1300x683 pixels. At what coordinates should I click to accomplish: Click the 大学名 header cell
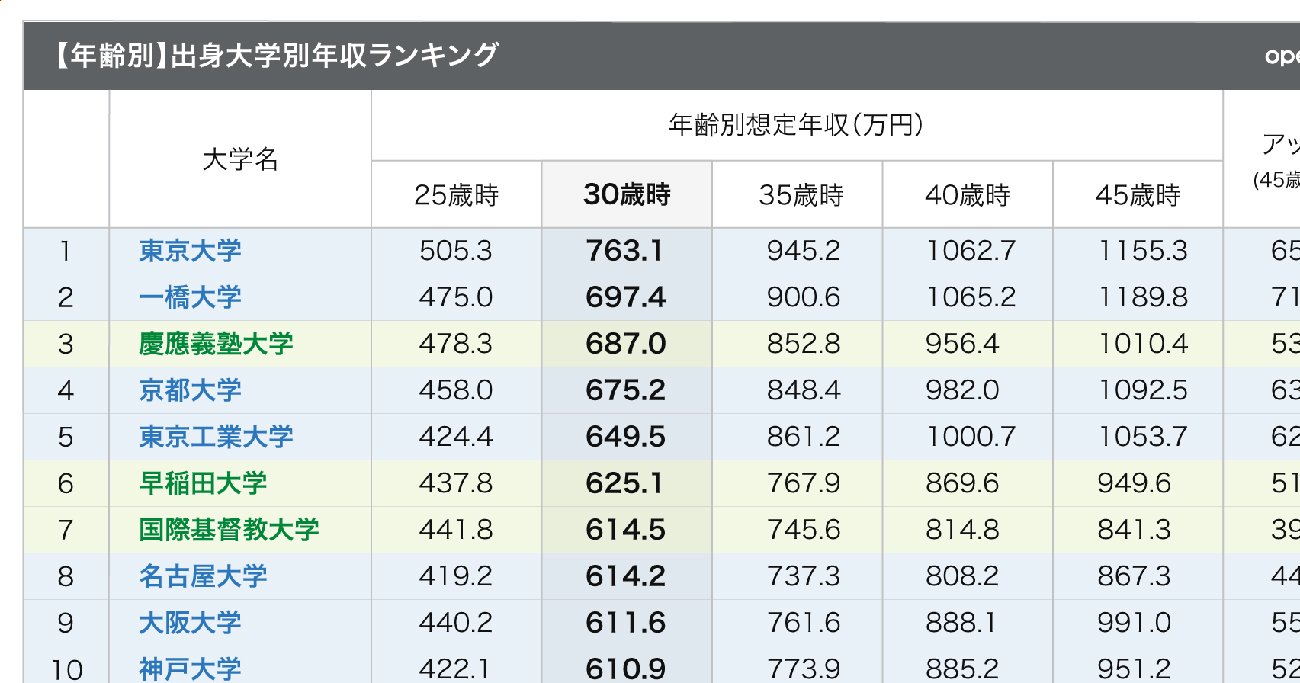coord(240,160)
